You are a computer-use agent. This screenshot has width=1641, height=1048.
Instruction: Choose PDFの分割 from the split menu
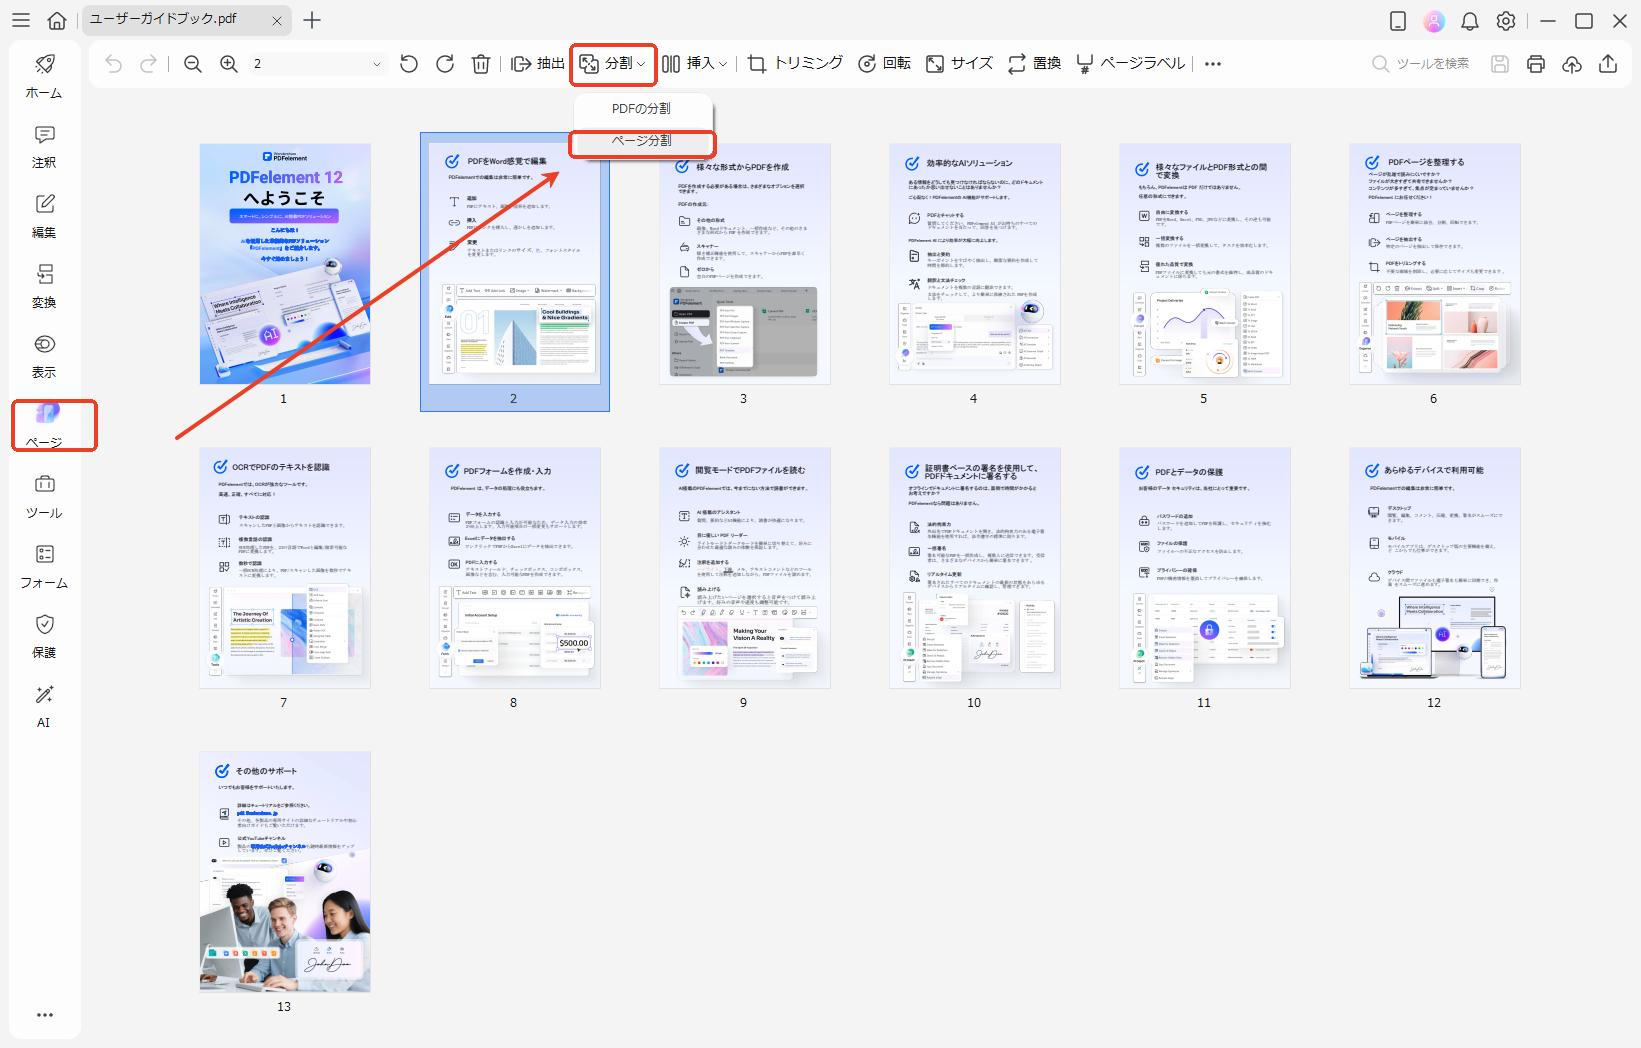tap(642, 108)
